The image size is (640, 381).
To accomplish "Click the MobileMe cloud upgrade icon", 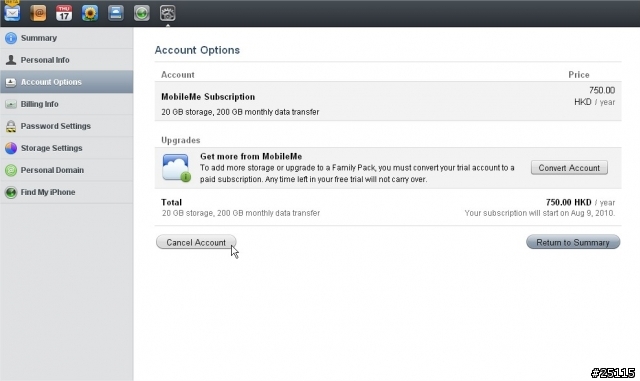I will pos(176,167).
